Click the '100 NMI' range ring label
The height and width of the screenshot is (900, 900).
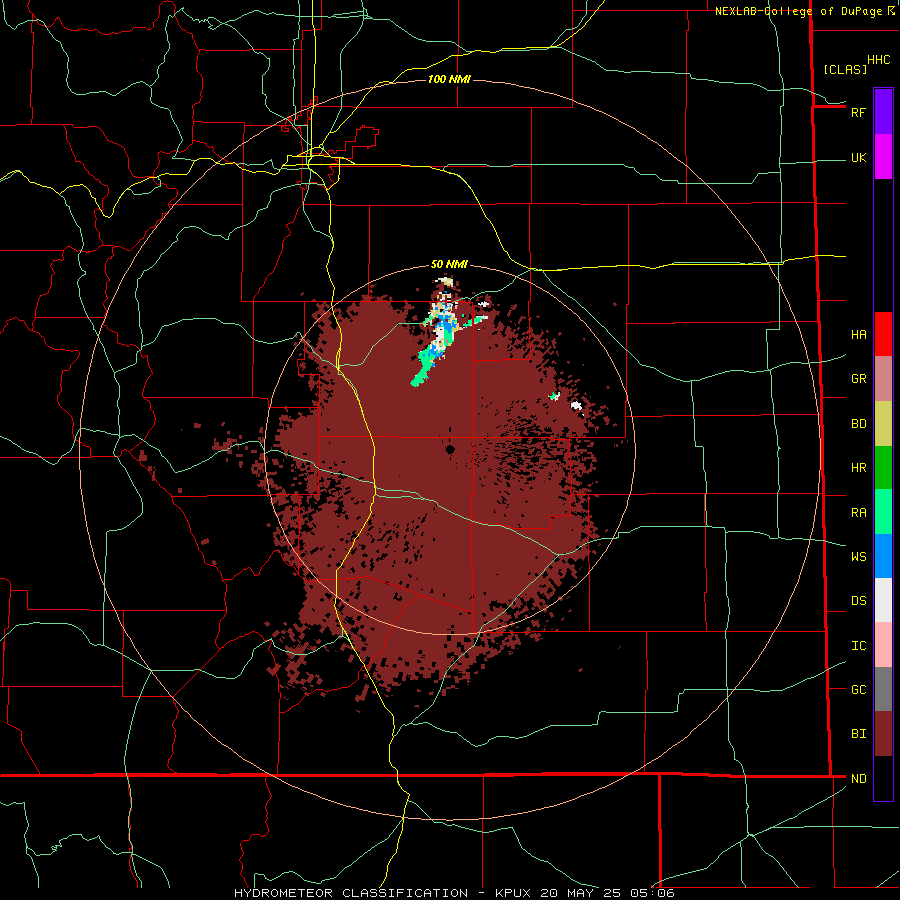tap(449, 79)
